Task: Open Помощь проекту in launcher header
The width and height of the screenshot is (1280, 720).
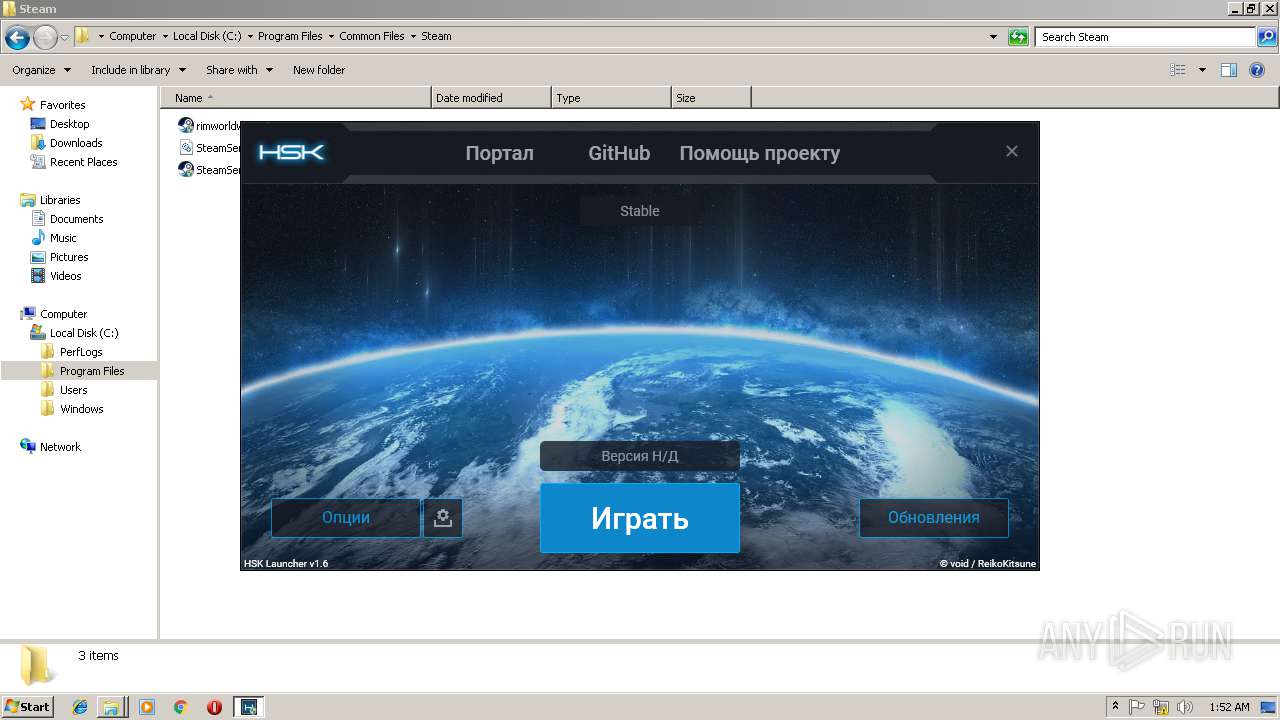Action: (759, 153)
